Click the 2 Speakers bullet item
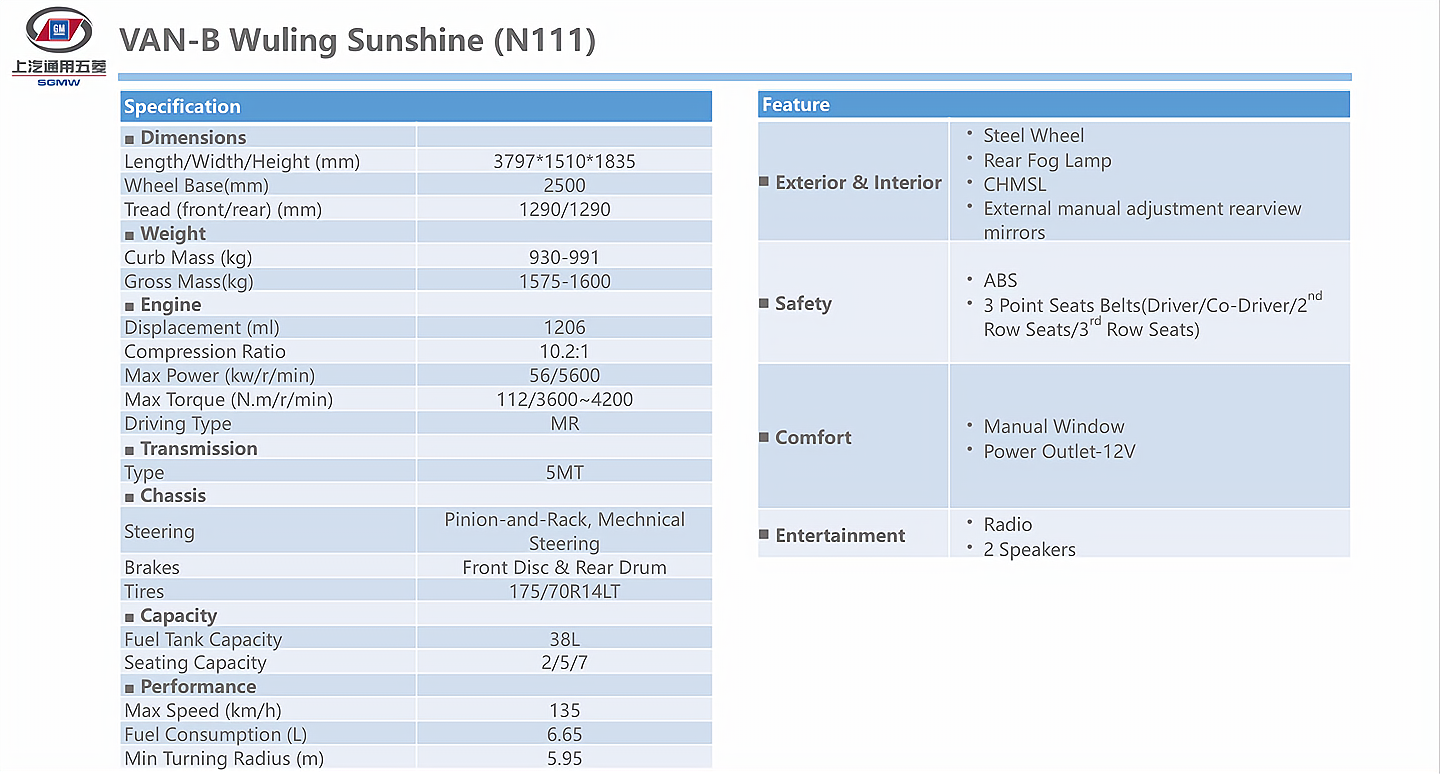 coord(1029,549)
